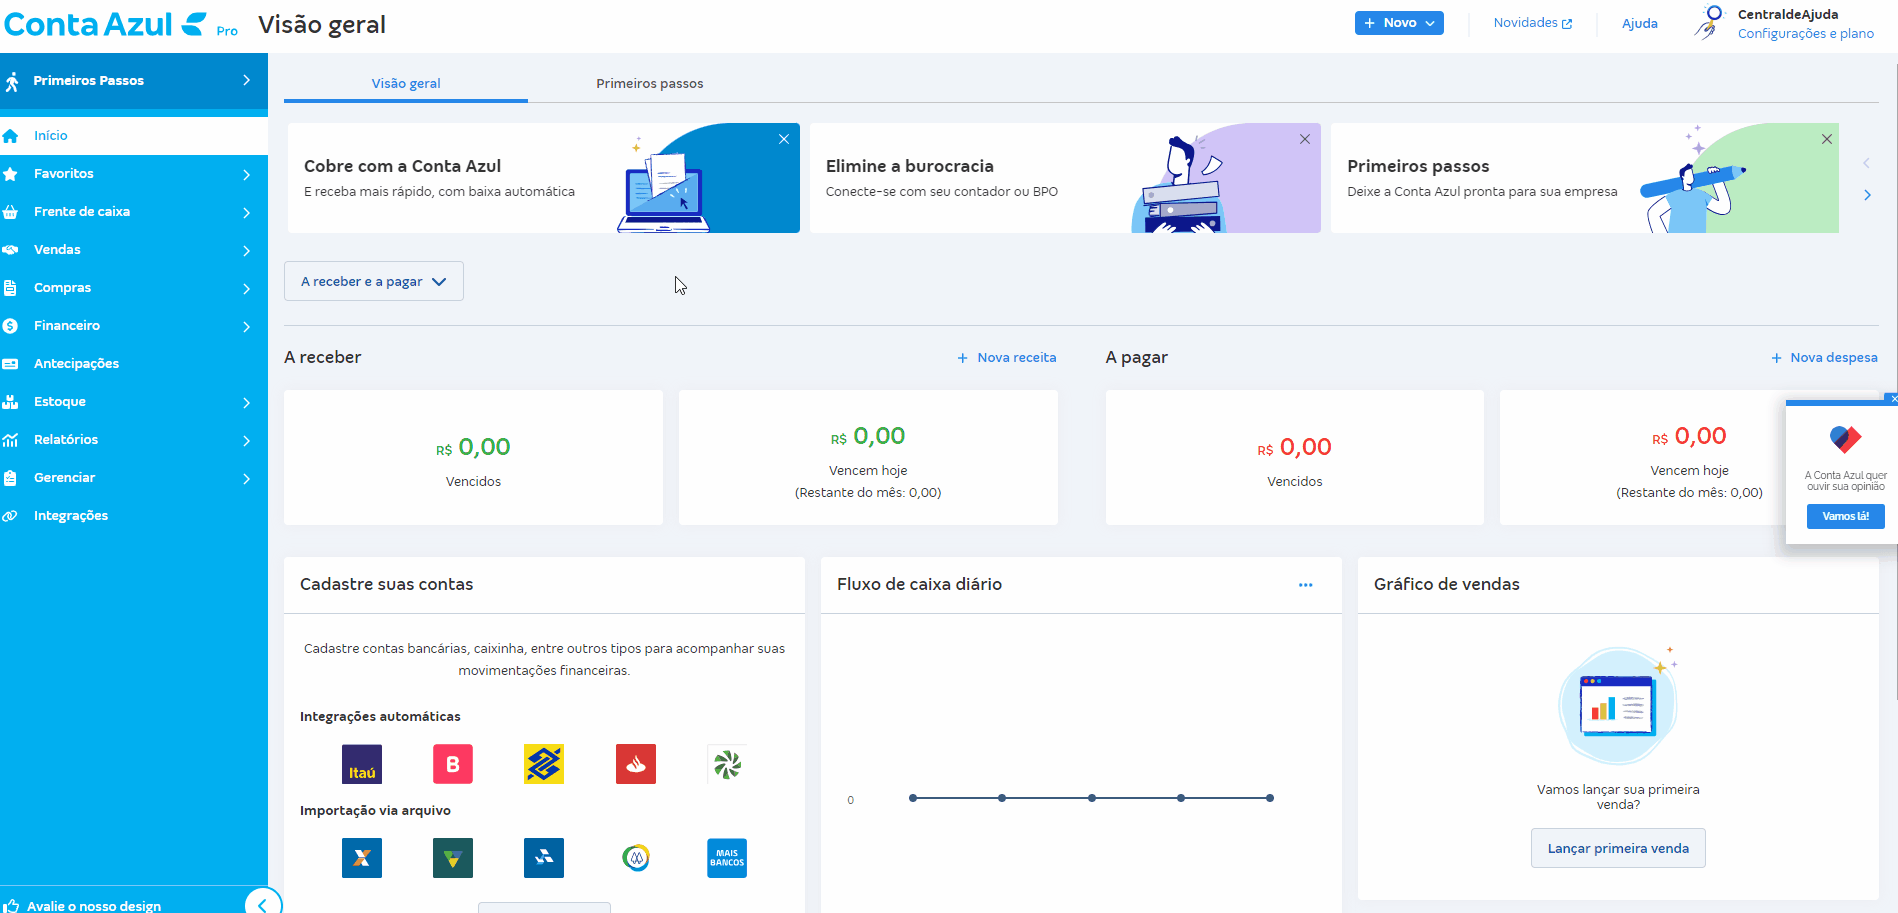1898x913 pixels.
Task: Click the Antecipações card icon
Action: tap(11, 364)
